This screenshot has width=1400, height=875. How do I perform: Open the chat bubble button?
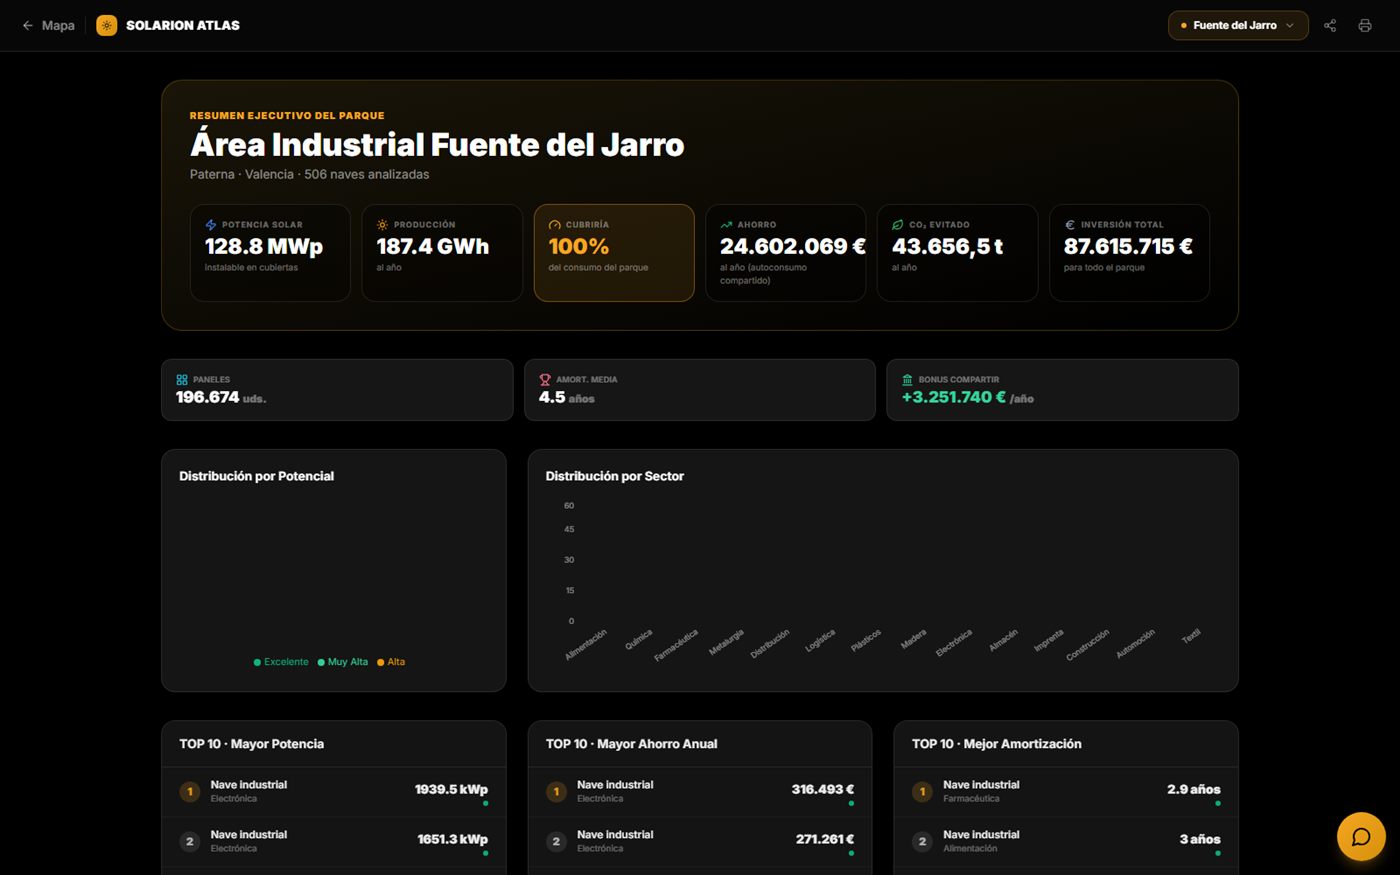(1361, 837)
